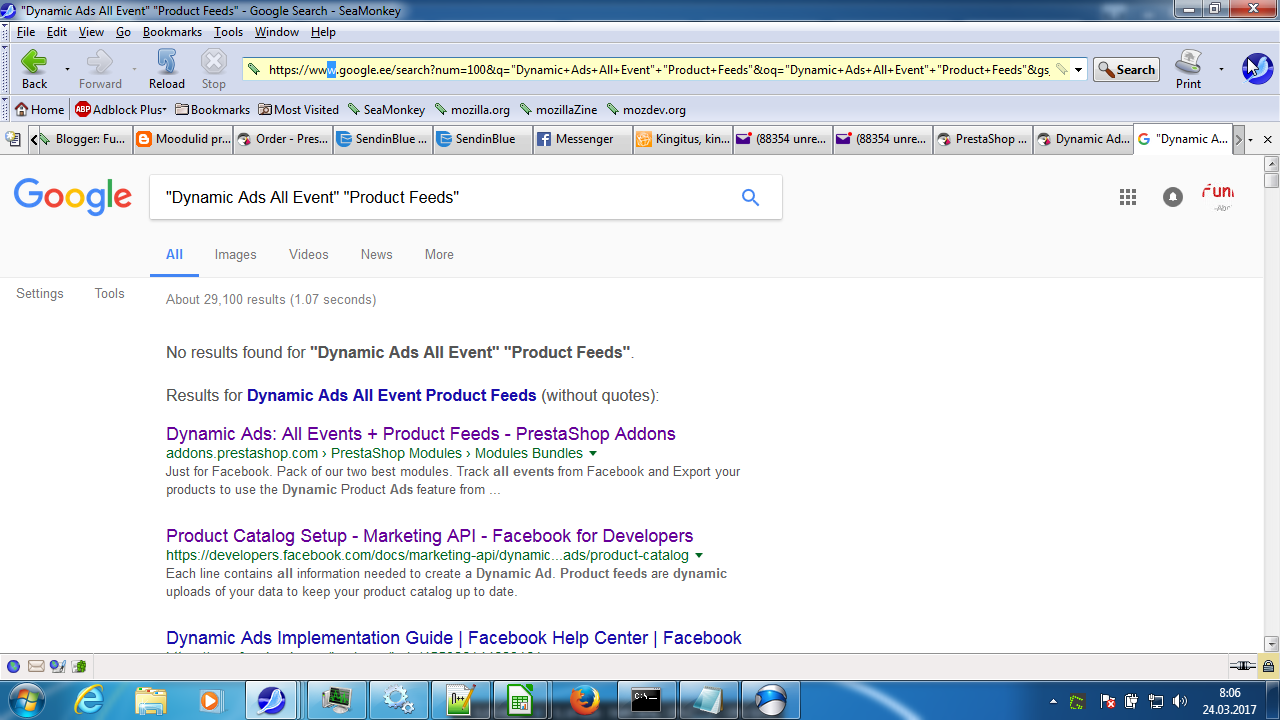Open the Bookmarks menu
1280x720 pixels.
[x=172, y=32]
